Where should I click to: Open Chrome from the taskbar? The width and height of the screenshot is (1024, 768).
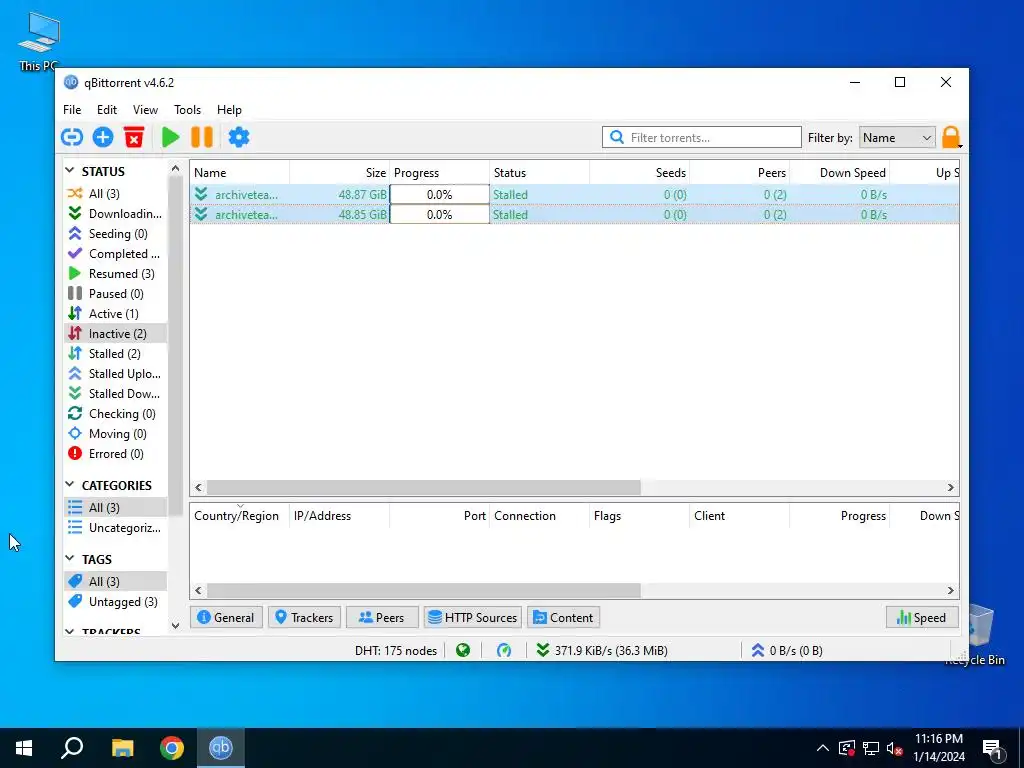[172, 748]
